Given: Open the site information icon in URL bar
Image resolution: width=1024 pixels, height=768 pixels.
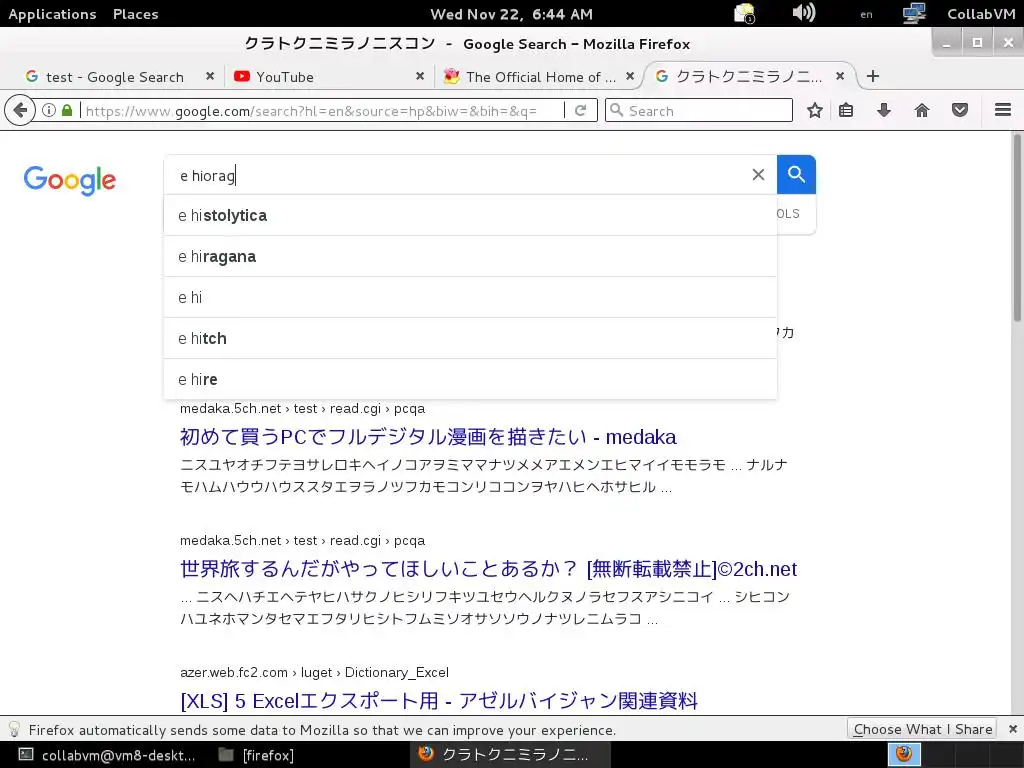Looking at the screenshot, I should coord(49,110).
